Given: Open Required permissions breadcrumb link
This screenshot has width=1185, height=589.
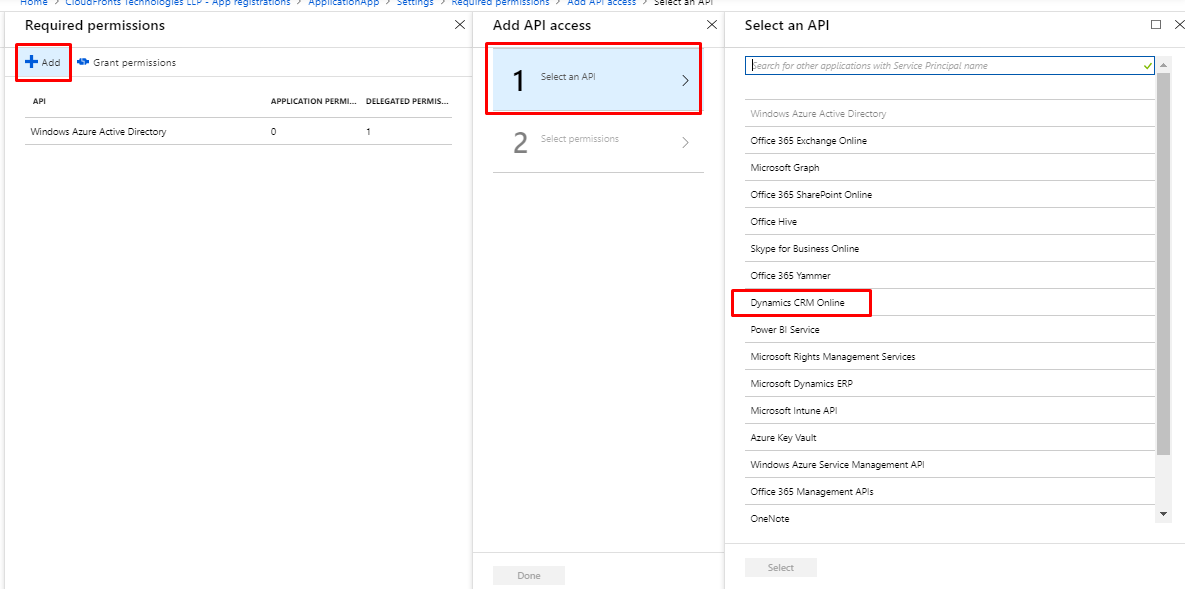Looking at the screenshot, I should point(500,3).
